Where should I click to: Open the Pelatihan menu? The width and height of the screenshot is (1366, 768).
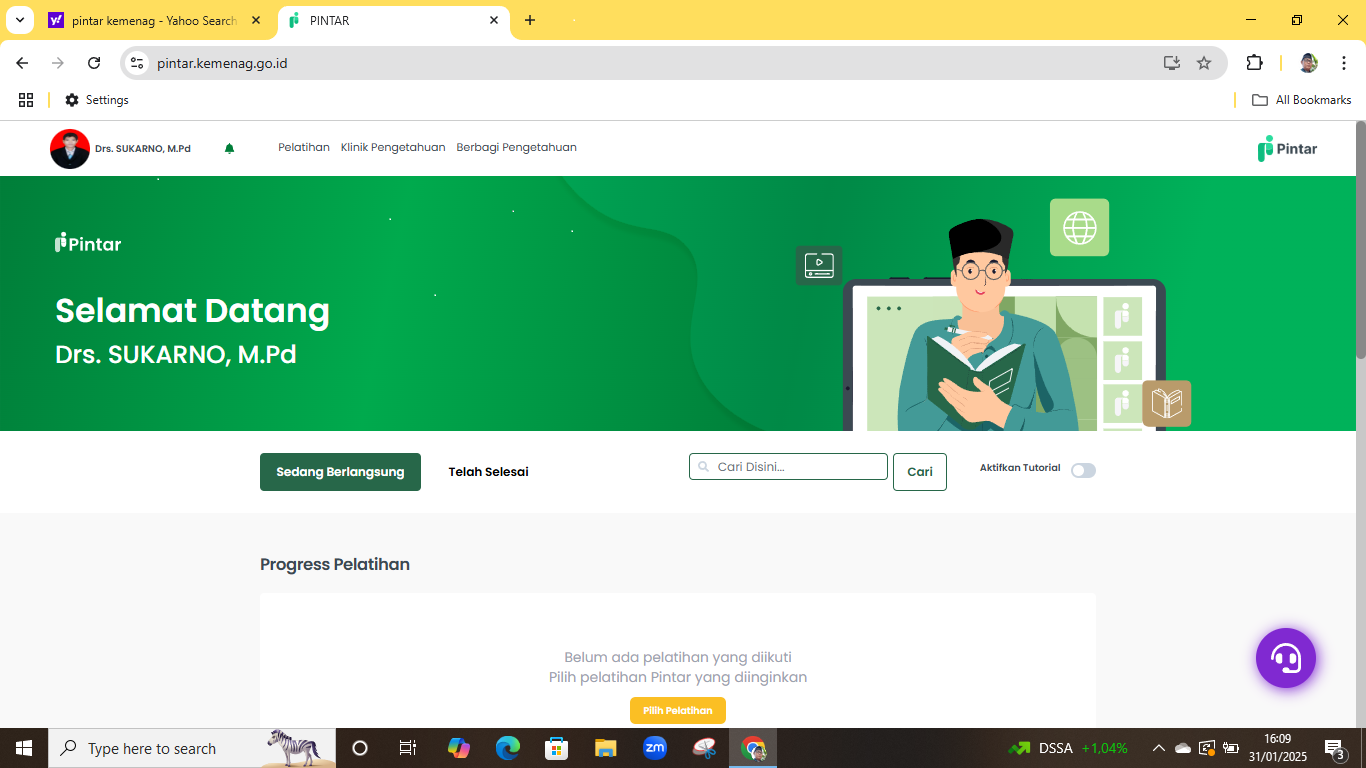pyautogui.click(x=303, y=148)
